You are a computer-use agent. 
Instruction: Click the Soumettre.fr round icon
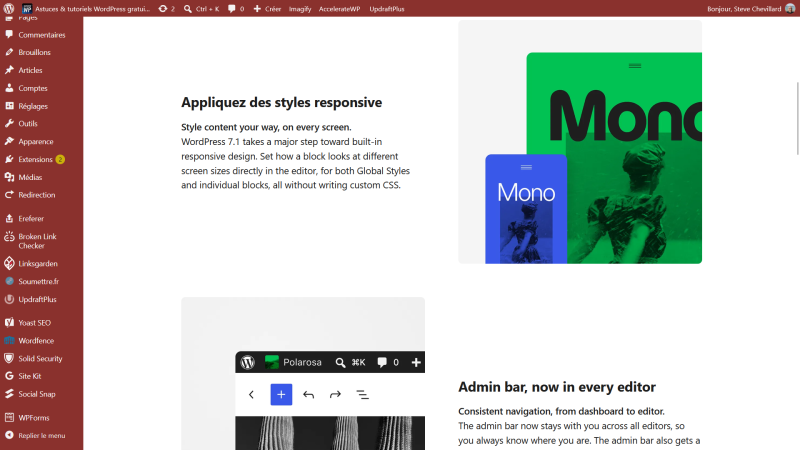9,281
